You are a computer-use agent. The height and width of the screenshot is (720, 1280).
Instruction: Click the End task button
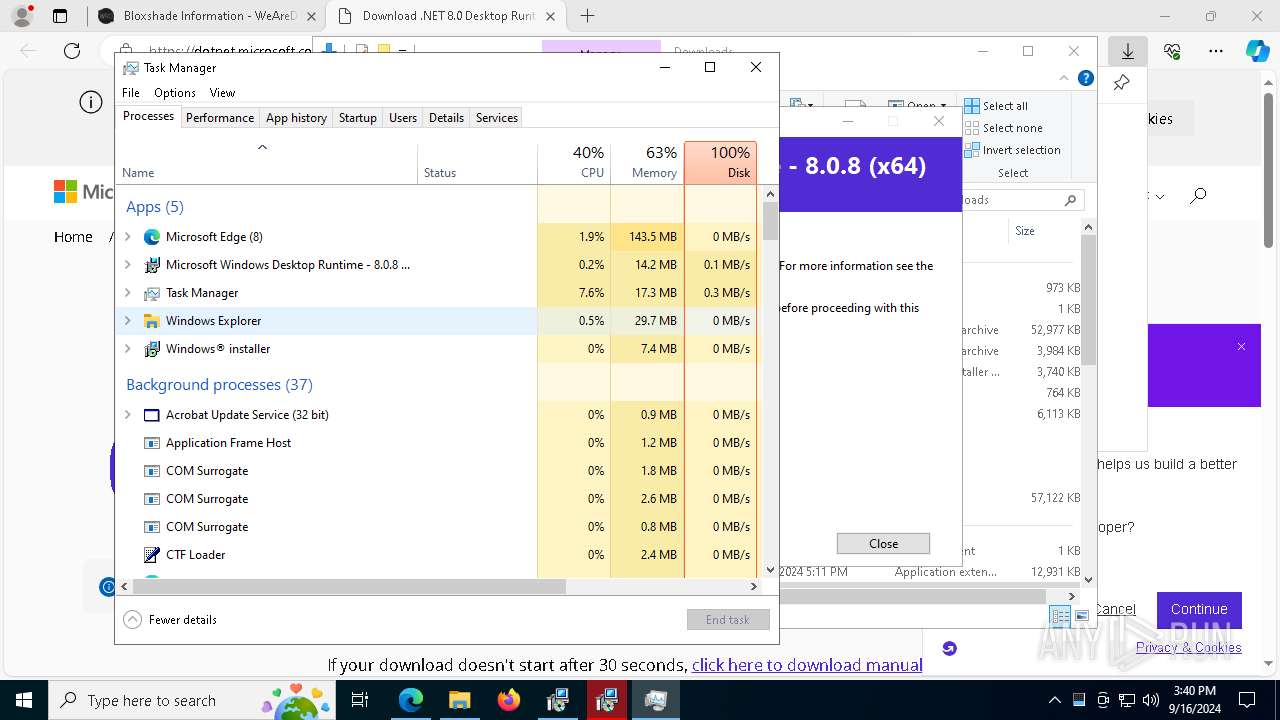(728, 620)
